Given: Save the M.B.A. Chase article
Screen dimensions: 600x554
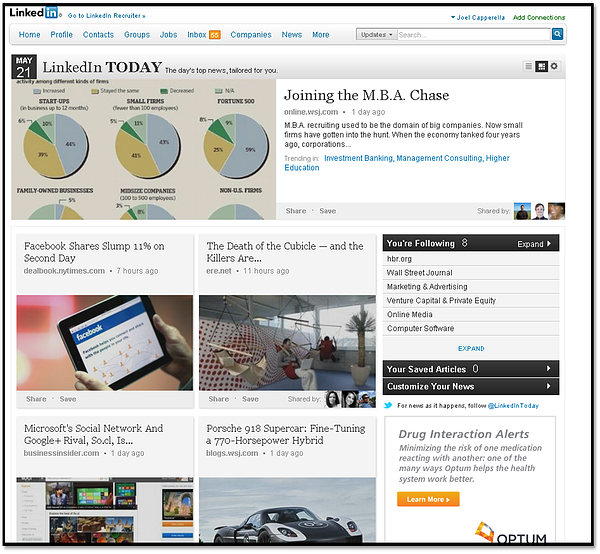Looking at the screenshot, I should point(328,211).
